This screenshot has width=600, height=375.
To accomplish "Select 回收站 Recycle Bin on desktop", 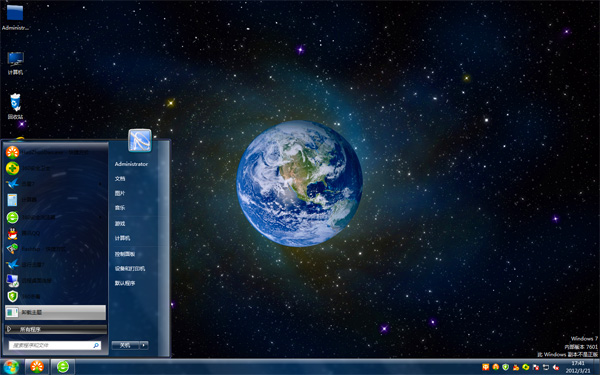I will click(15, 106).
